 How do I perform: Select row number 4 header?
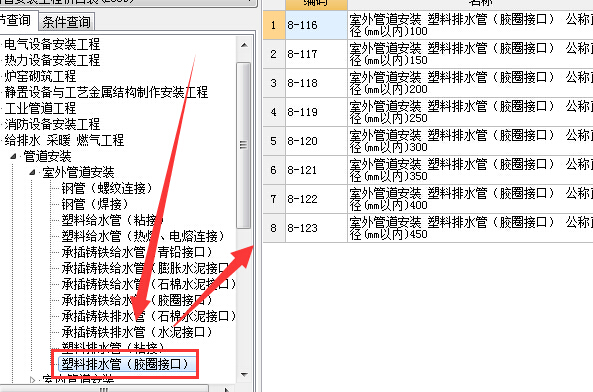coord(274,112)
